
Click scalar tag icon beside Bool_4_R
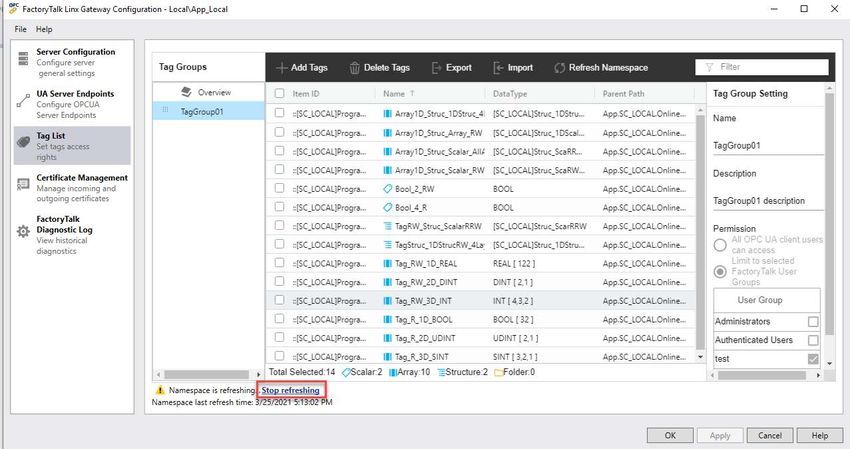click(x=388, y=207)
